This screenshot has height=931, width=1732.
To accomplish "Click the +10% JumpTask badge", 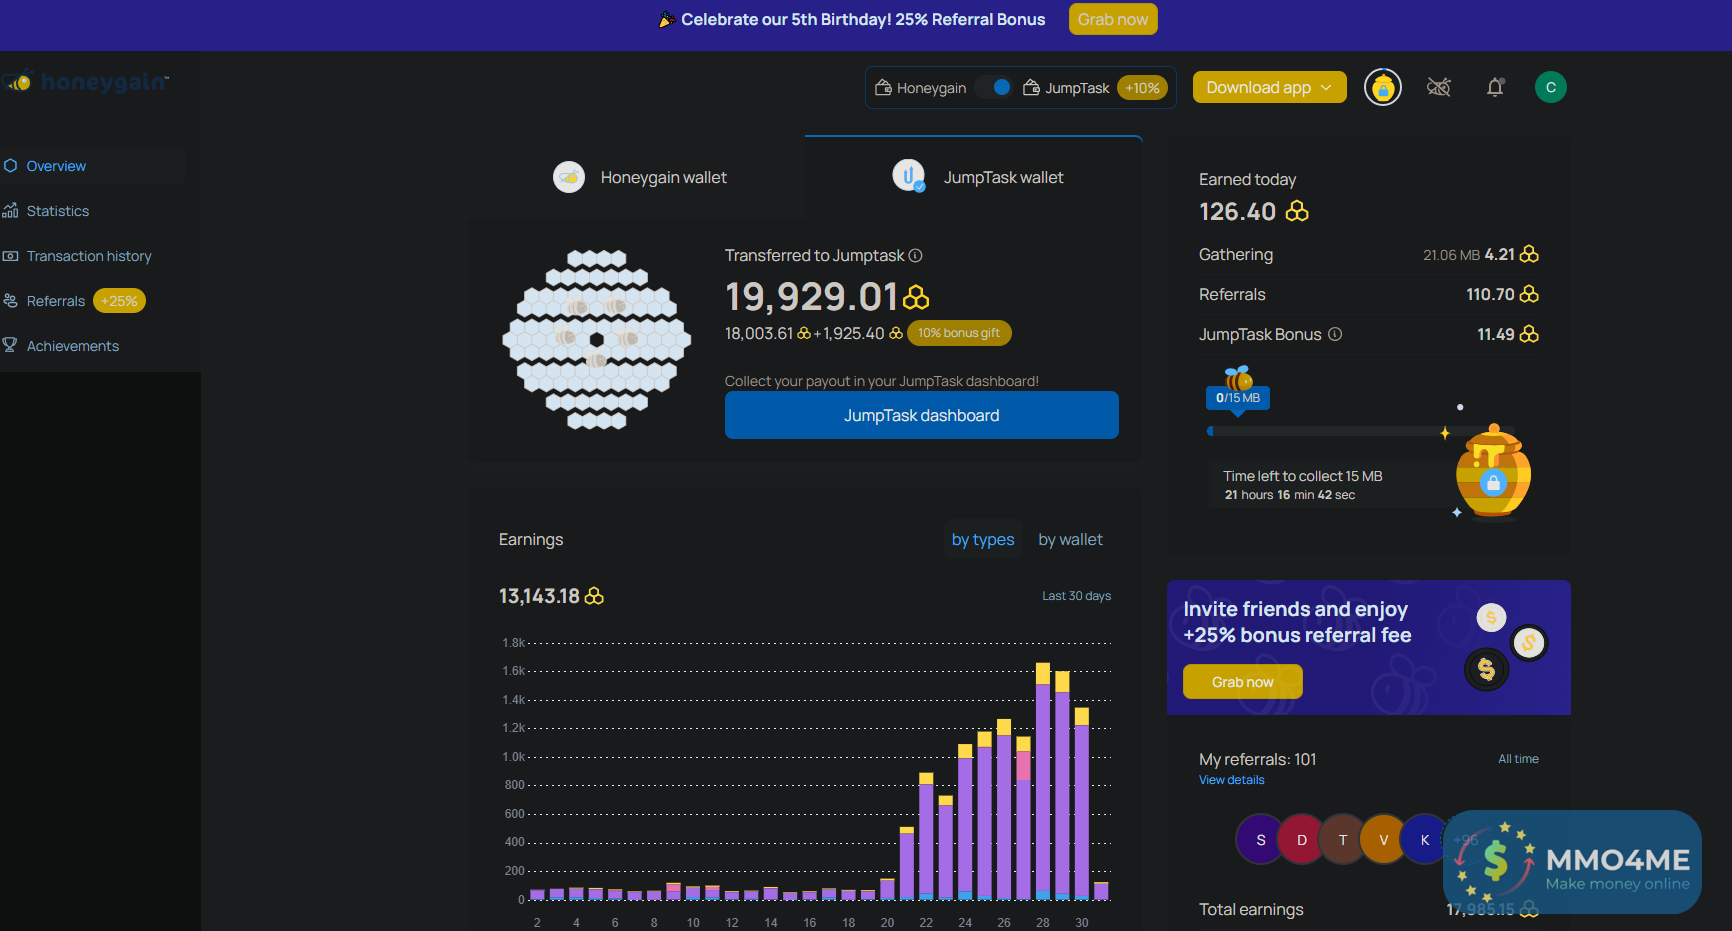I will pyautogui.click(x=1142, y=88).
